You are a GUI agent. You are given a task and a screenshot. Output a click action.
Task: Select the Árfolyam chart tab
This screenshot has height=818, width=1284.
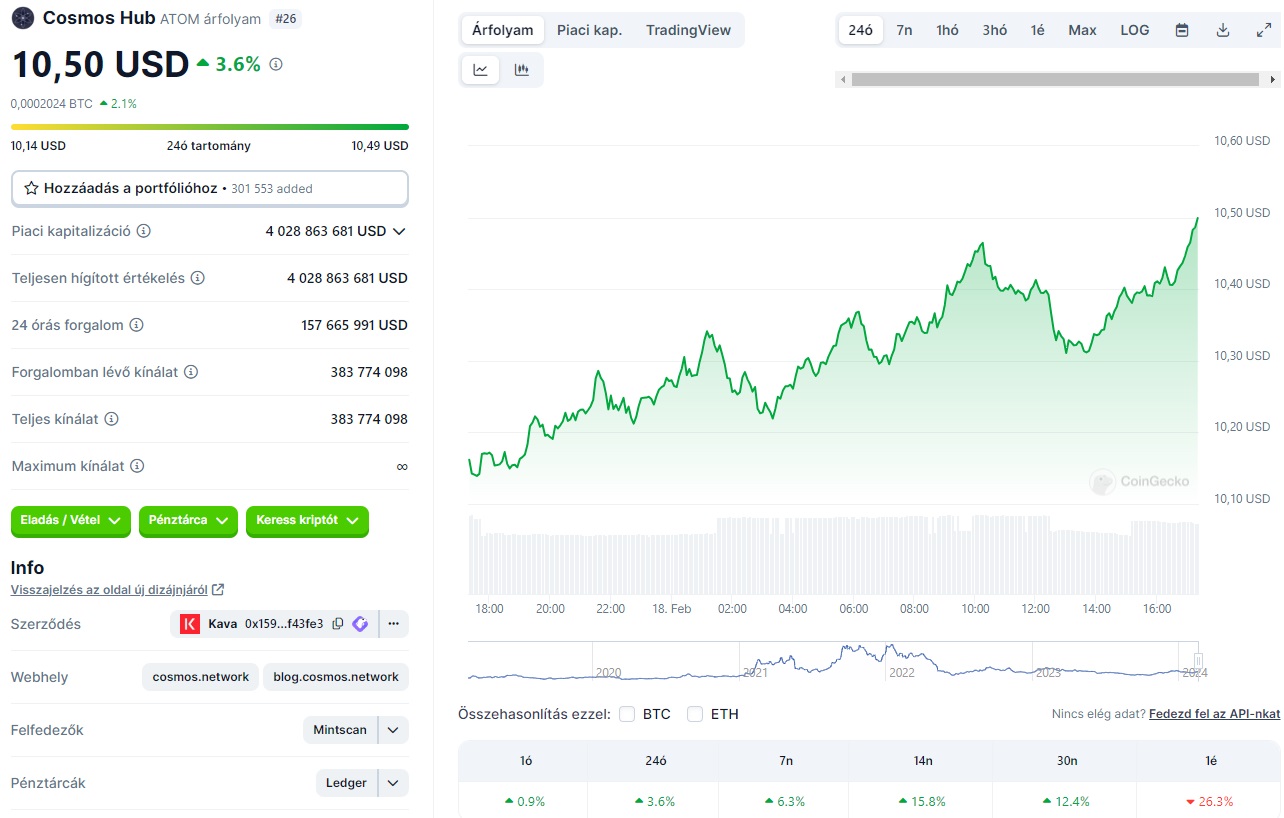(x=503, y=30)
